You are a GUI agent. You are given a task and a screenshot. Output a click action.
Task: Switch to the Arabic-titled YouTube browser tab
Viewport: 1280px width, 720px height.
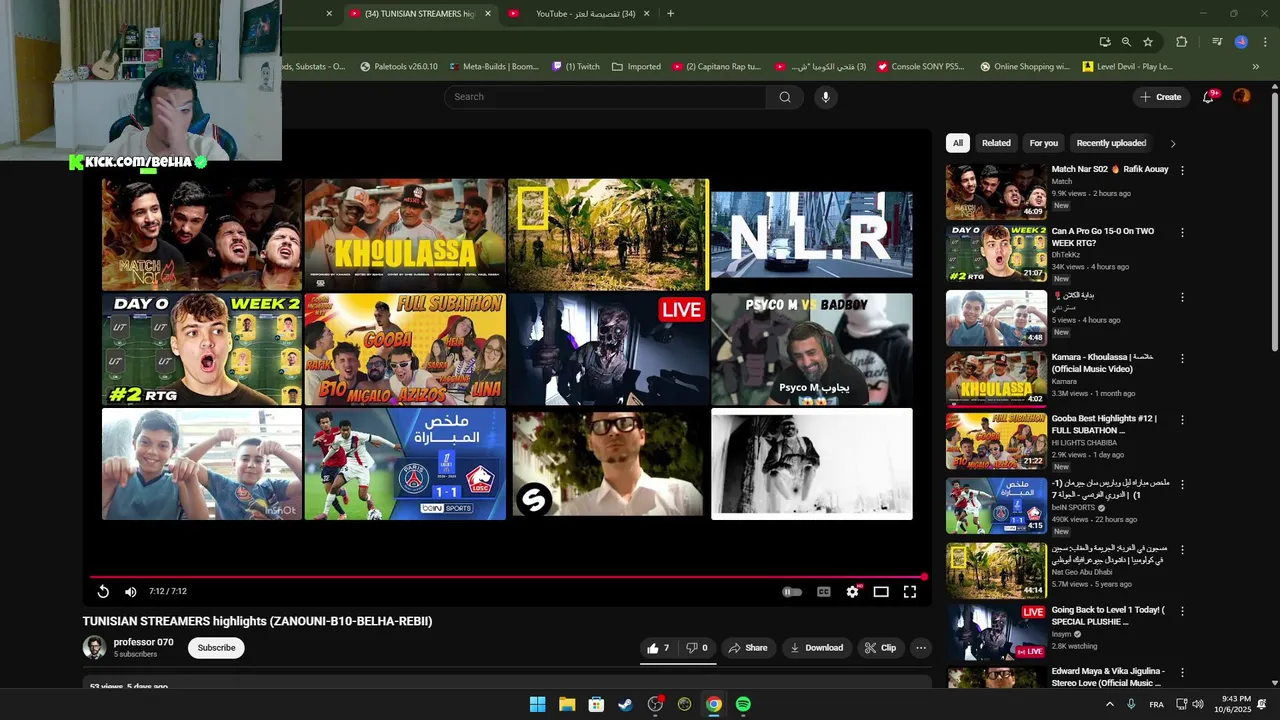585,14
